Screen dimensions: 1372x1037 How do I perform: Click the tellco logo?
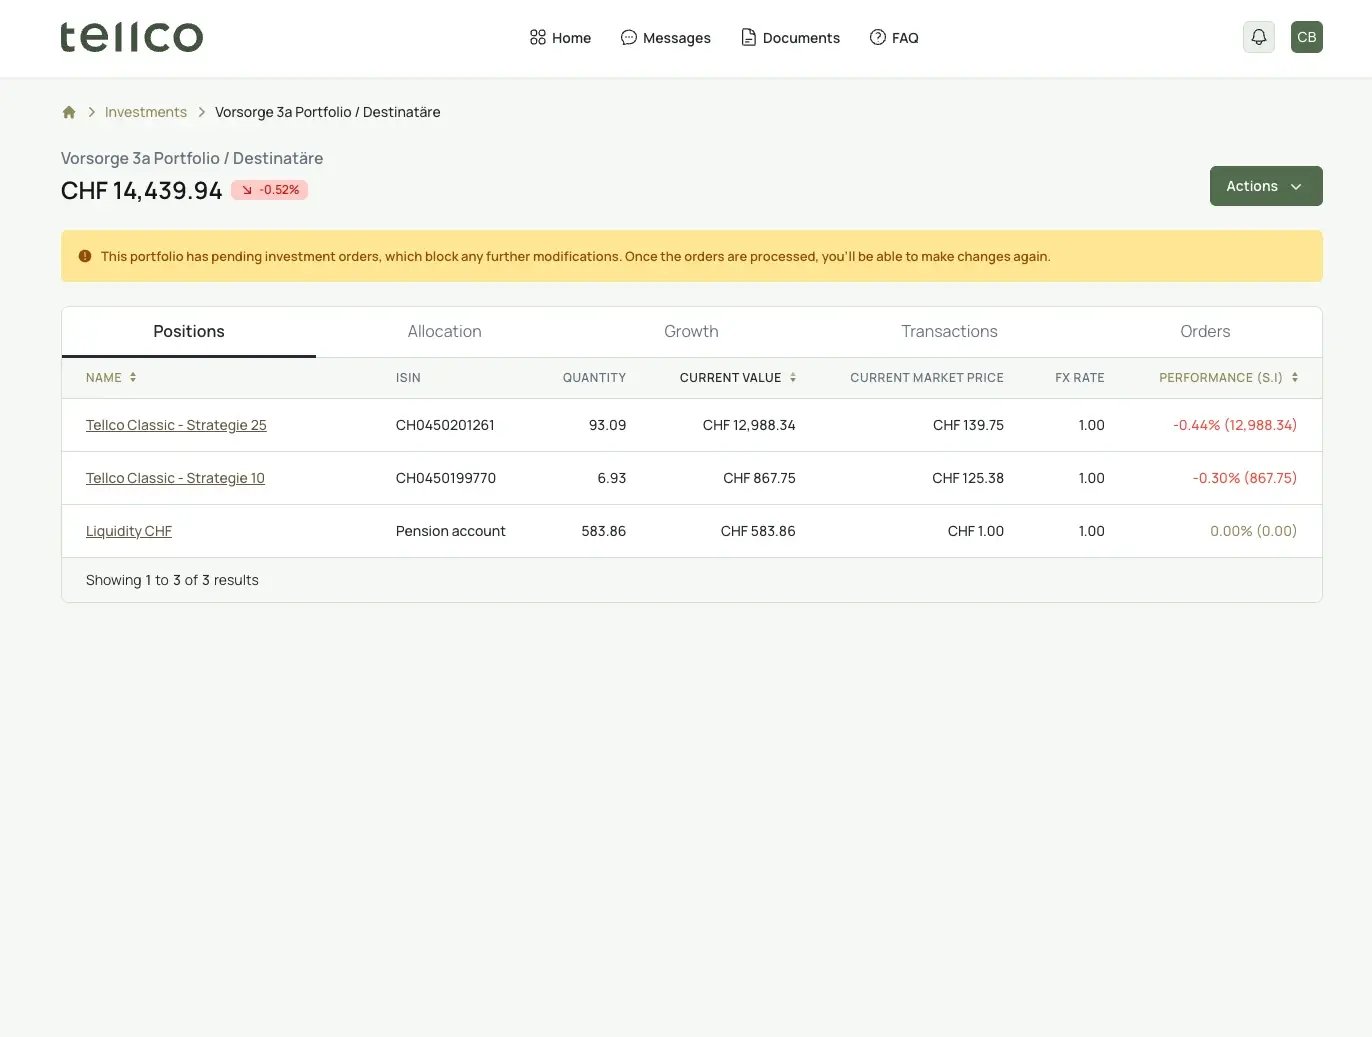(x=131, y=37)
